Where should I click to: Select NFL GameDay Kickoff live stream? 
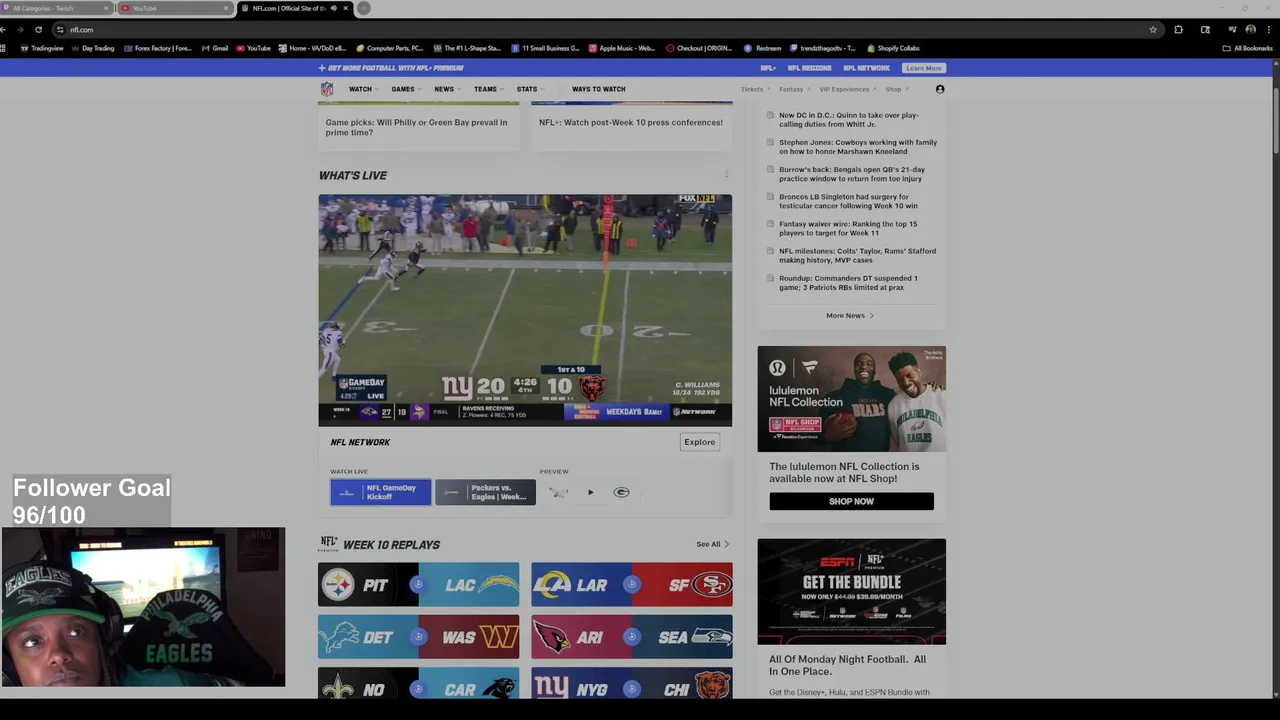[x=381, y=492]
